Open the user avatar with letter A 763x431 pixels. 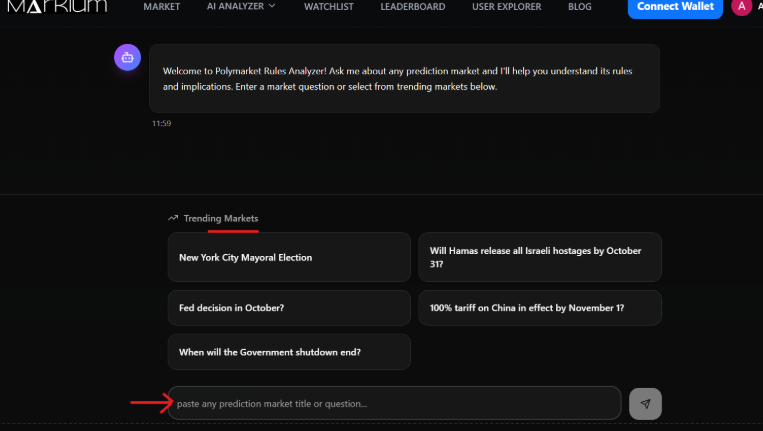[x=741, y=7]
